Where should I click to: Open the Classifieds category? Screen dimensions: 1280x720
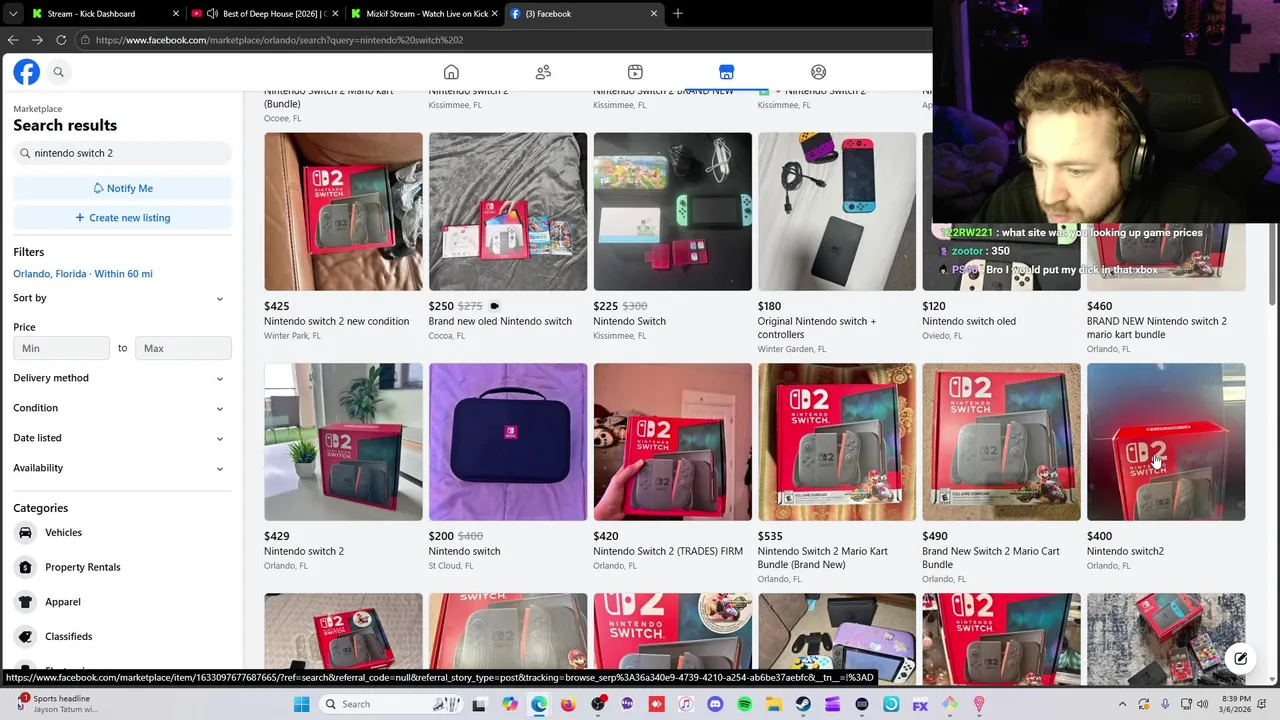(122, 636)
